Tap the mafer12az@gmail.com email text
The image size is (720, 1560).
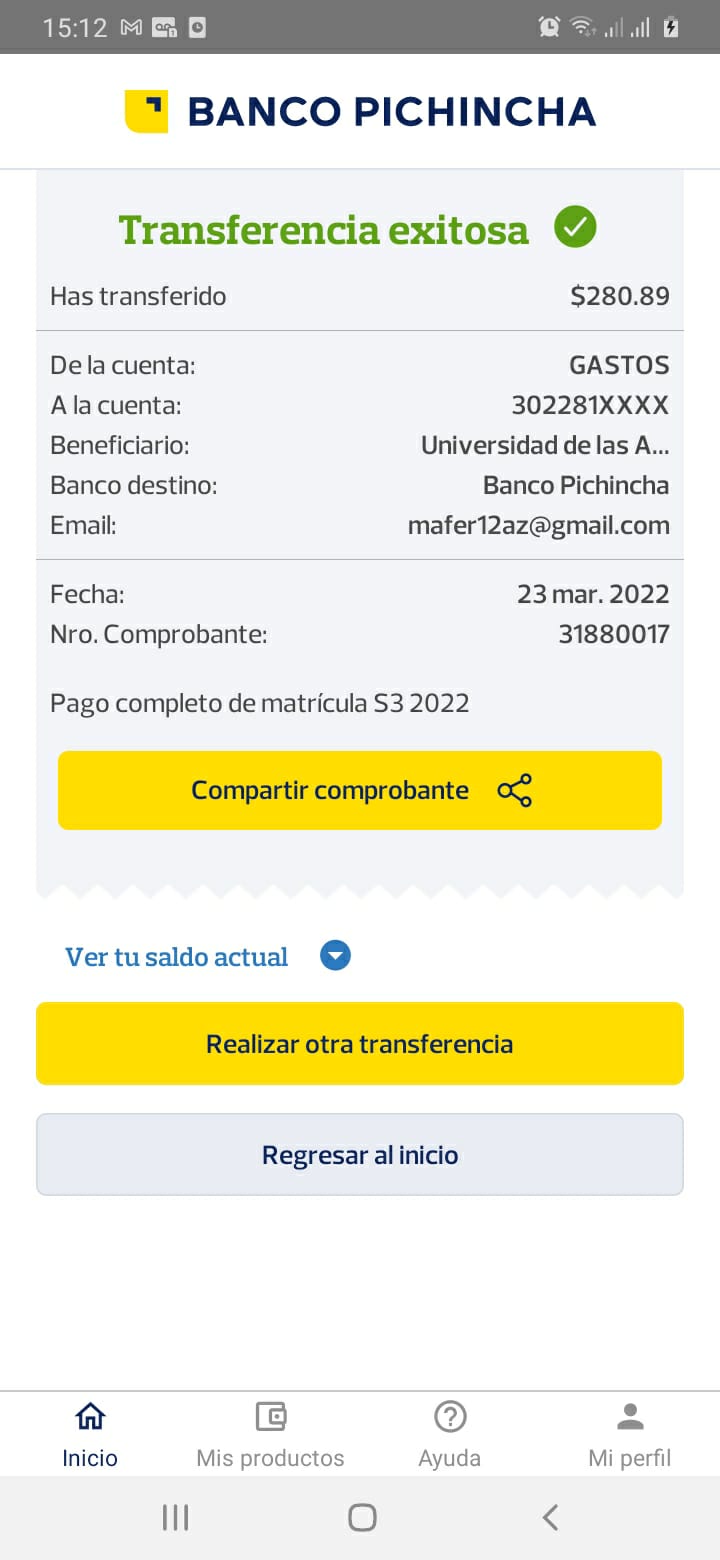tap(538, 526)
